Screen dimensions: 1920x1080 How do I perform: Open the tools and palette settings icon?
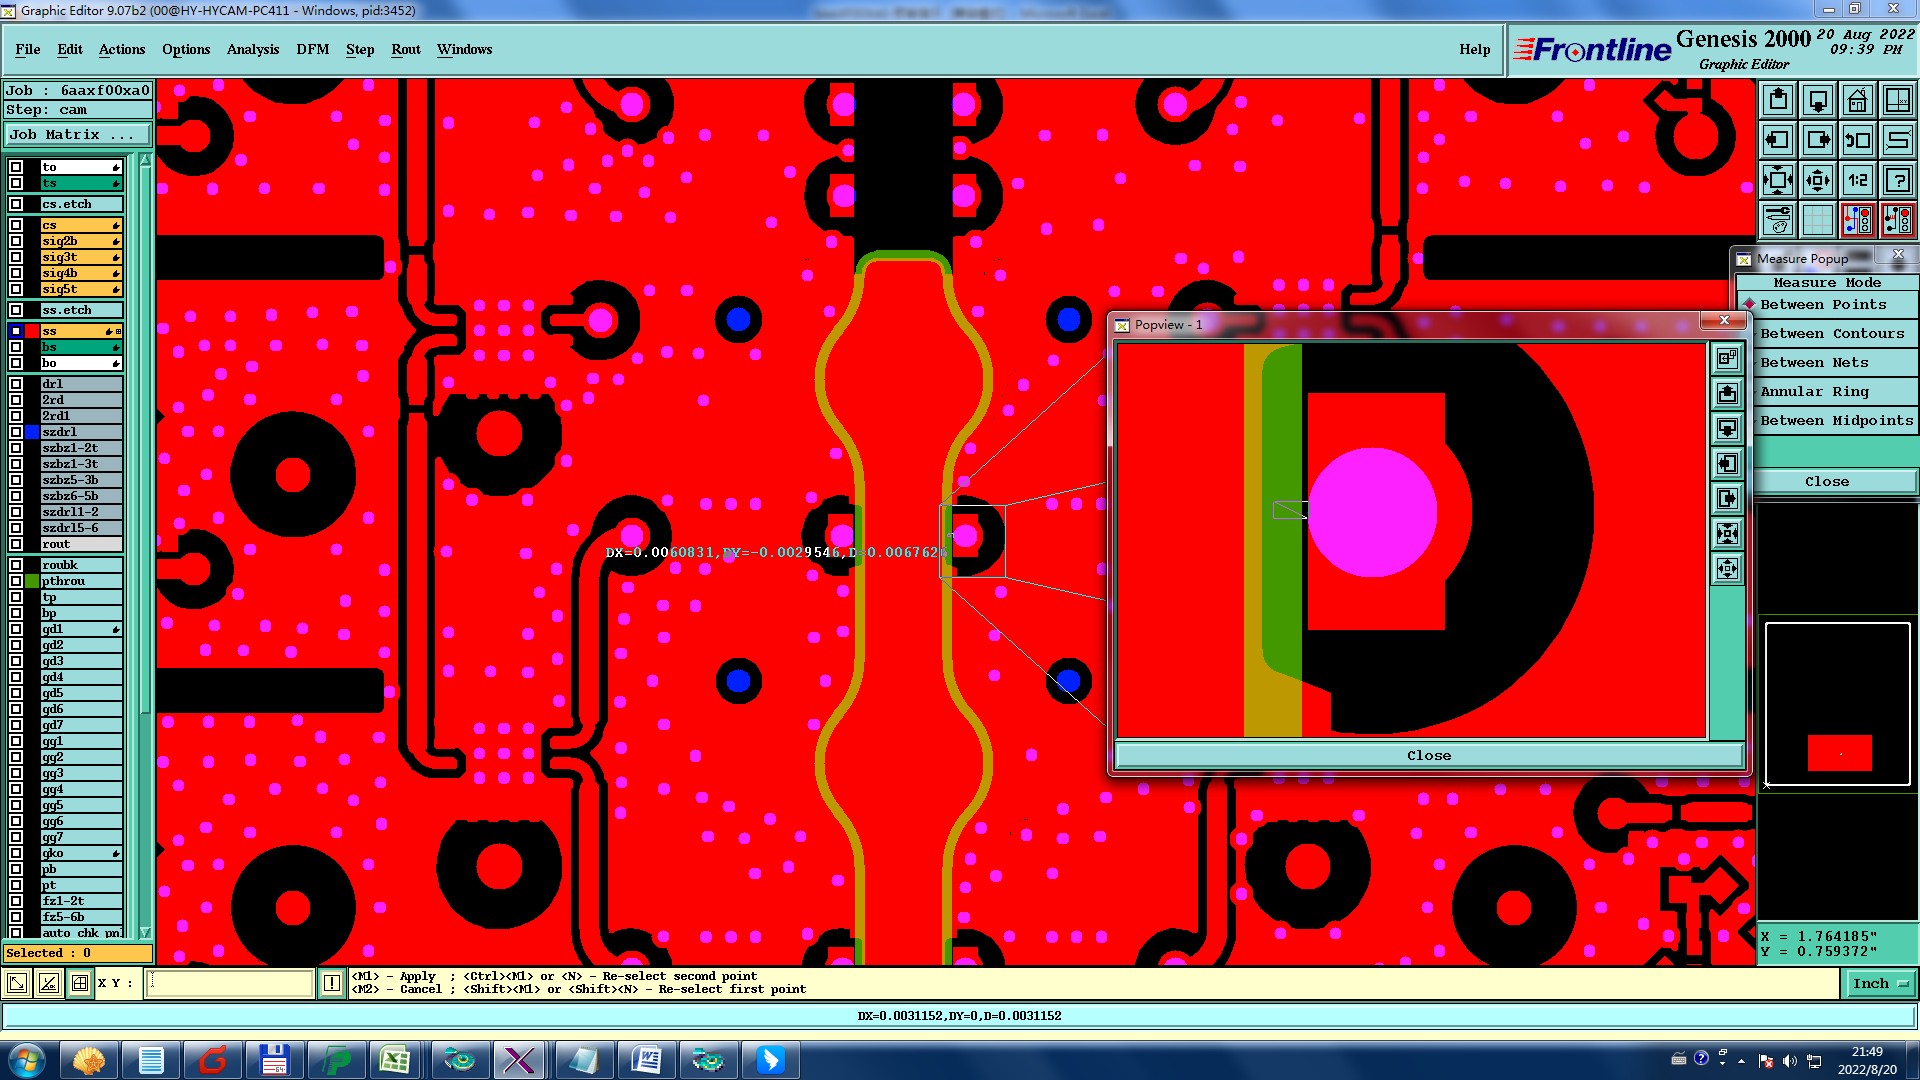[x=1778, y=220]
